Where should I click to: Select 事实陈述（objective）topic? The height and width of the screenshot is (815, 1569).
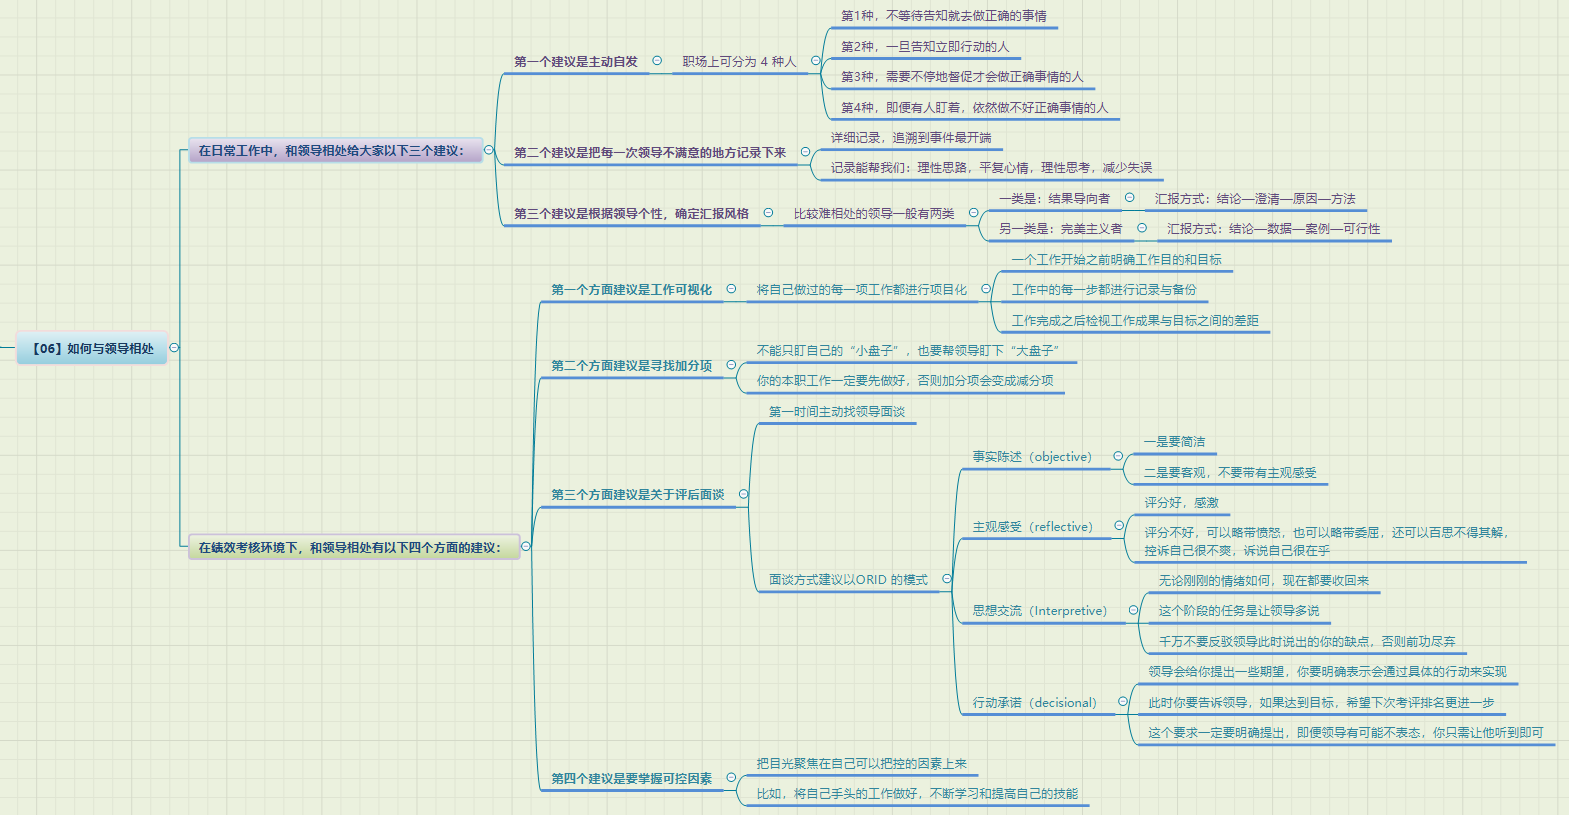click(x=1032, y=457)
